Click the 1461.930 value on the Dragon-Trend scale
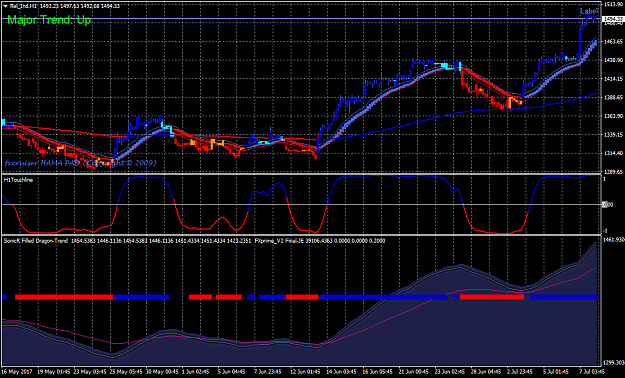This screenshot has width=625, height=378. [613, 240]
